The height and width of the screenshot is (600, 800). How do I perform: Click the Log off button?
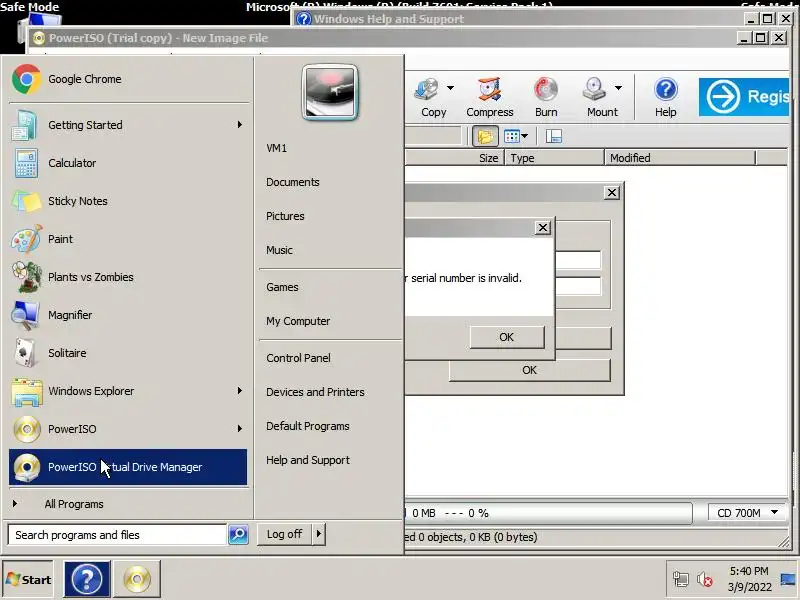(x=284, y=534)
